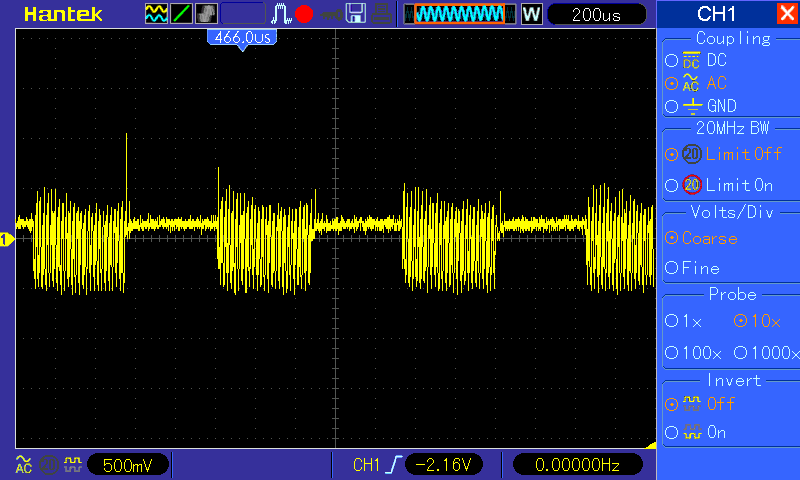Click the 0.00000Hz frequency readout
The width and height of the screenshot is (800, 480).
coord(577,465)
